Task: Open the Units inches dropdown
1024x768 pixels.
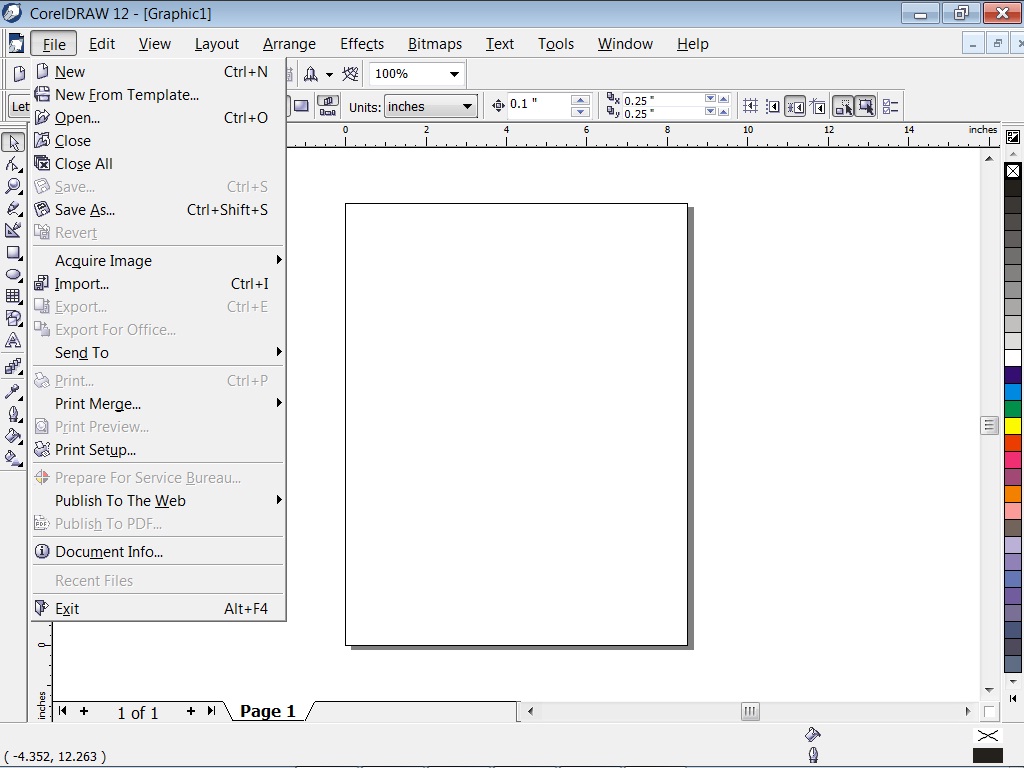Action: click(x=468, y=106)
